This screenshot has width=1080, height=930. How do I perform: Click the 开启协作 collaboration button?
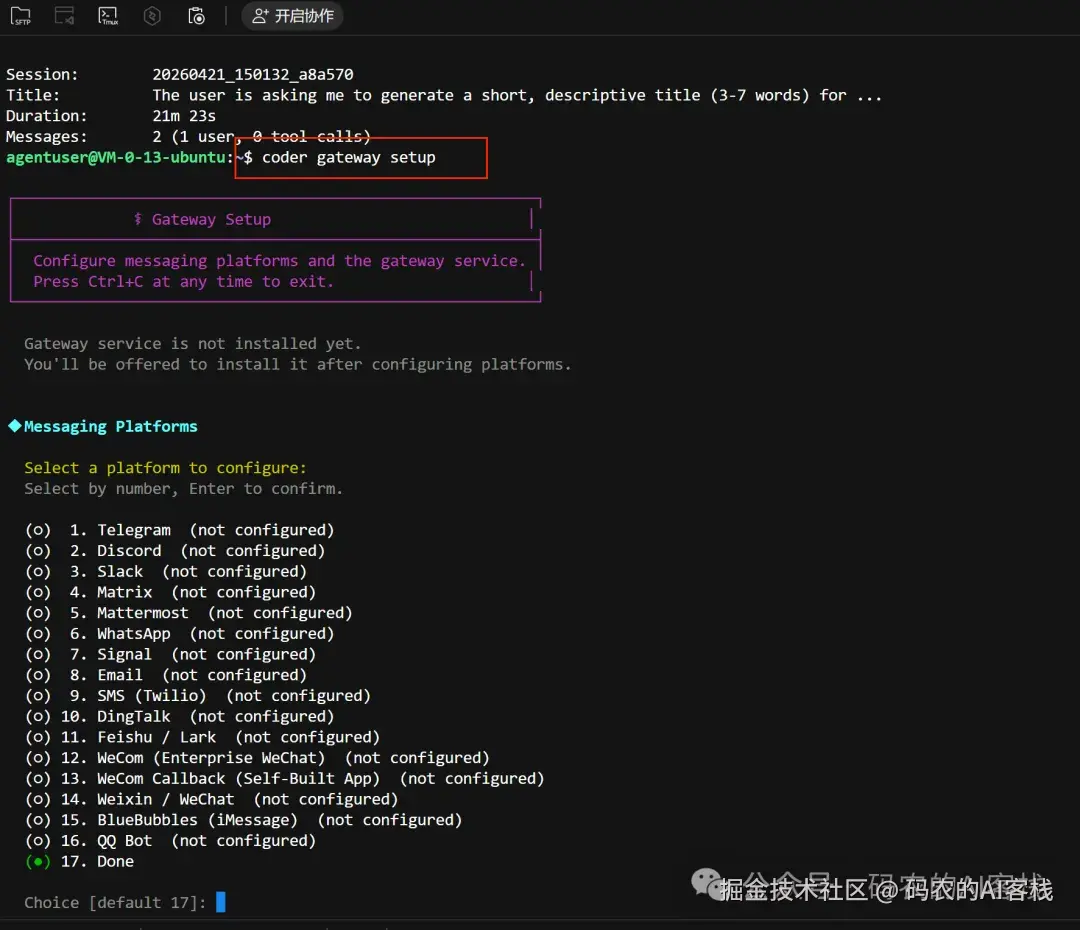(x=293, y=16)
